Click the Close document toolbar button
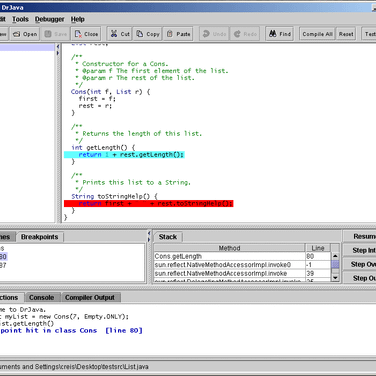This screenshot has height=376, width=376. [x=86, y=34]
